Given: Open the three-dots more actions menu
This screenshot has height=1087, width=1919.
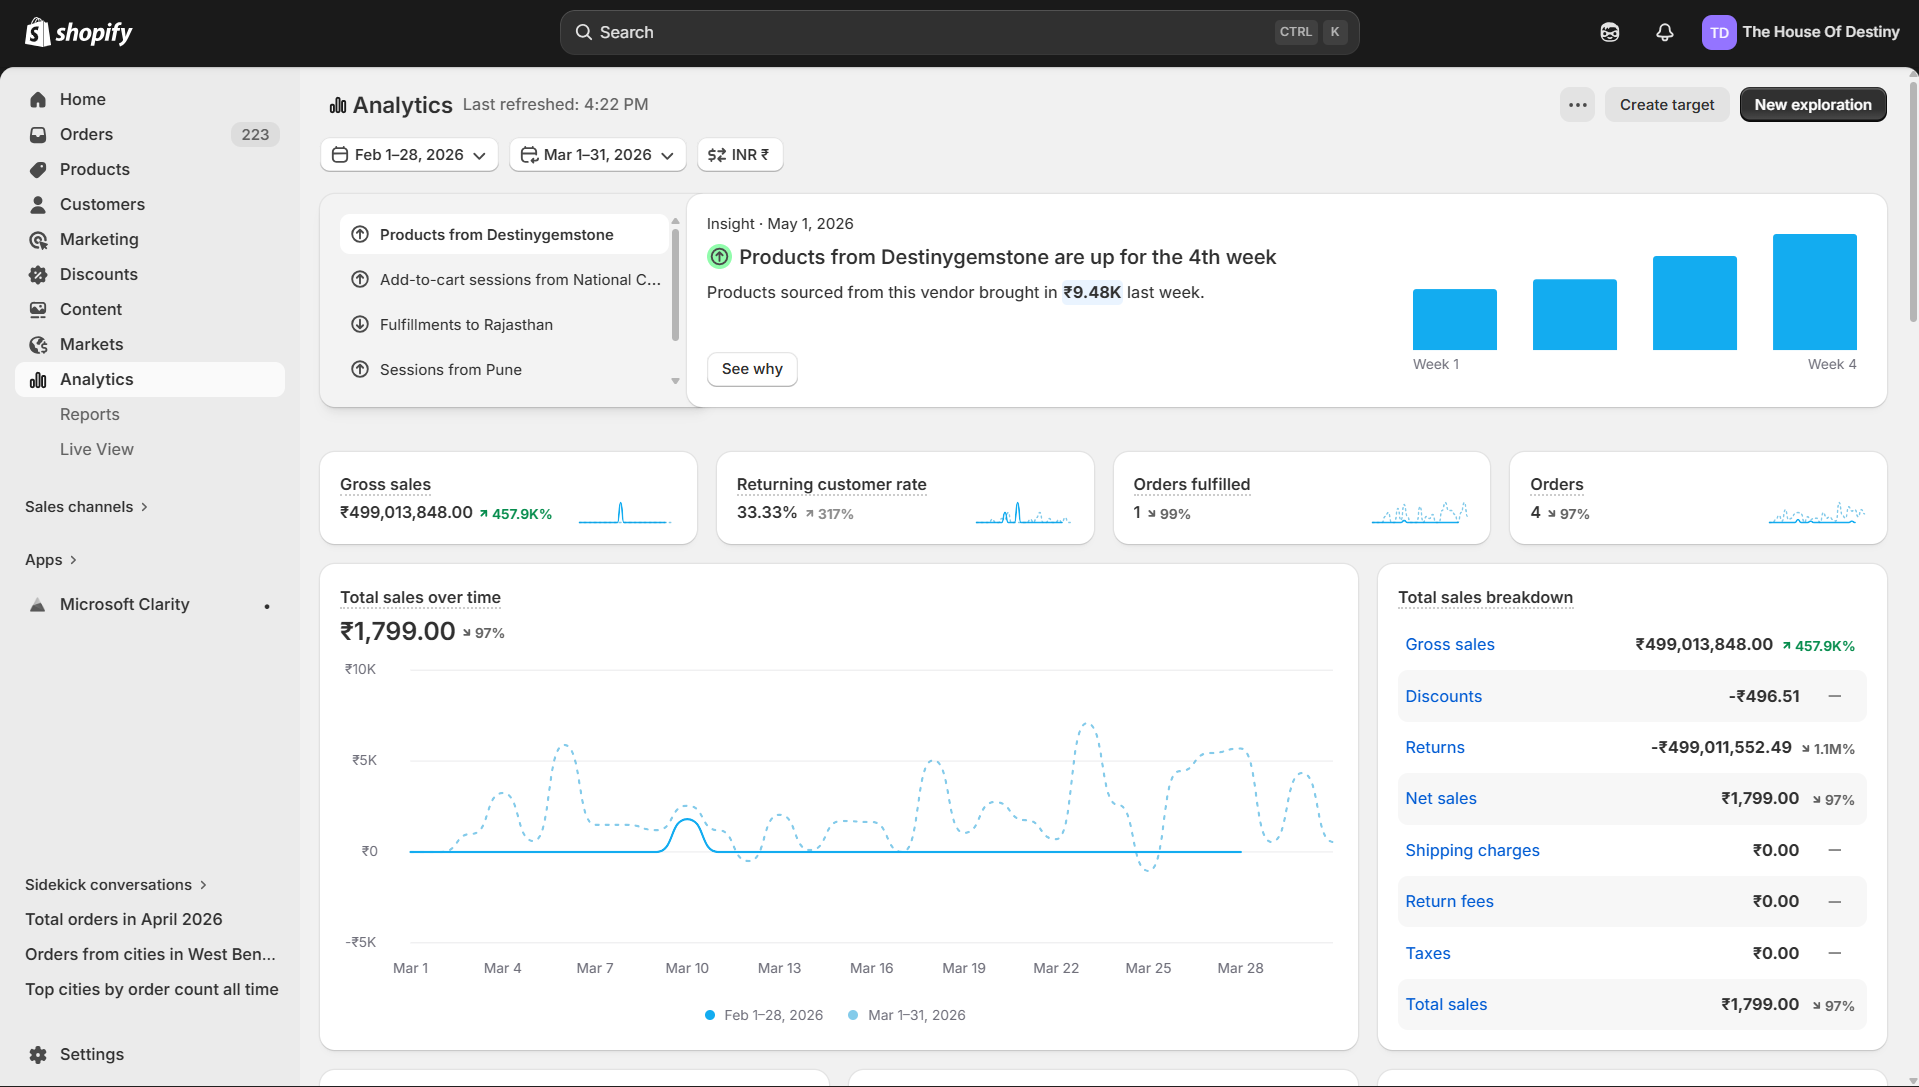Looking at the screenshot, I should tap(1577, 105).
